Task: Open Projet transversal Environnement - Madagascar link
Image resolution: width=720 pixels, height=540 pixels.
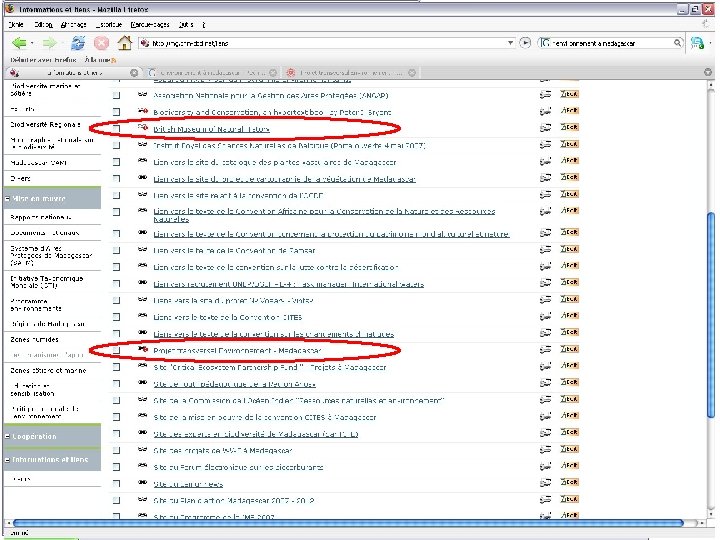Action: coord(237,350)
